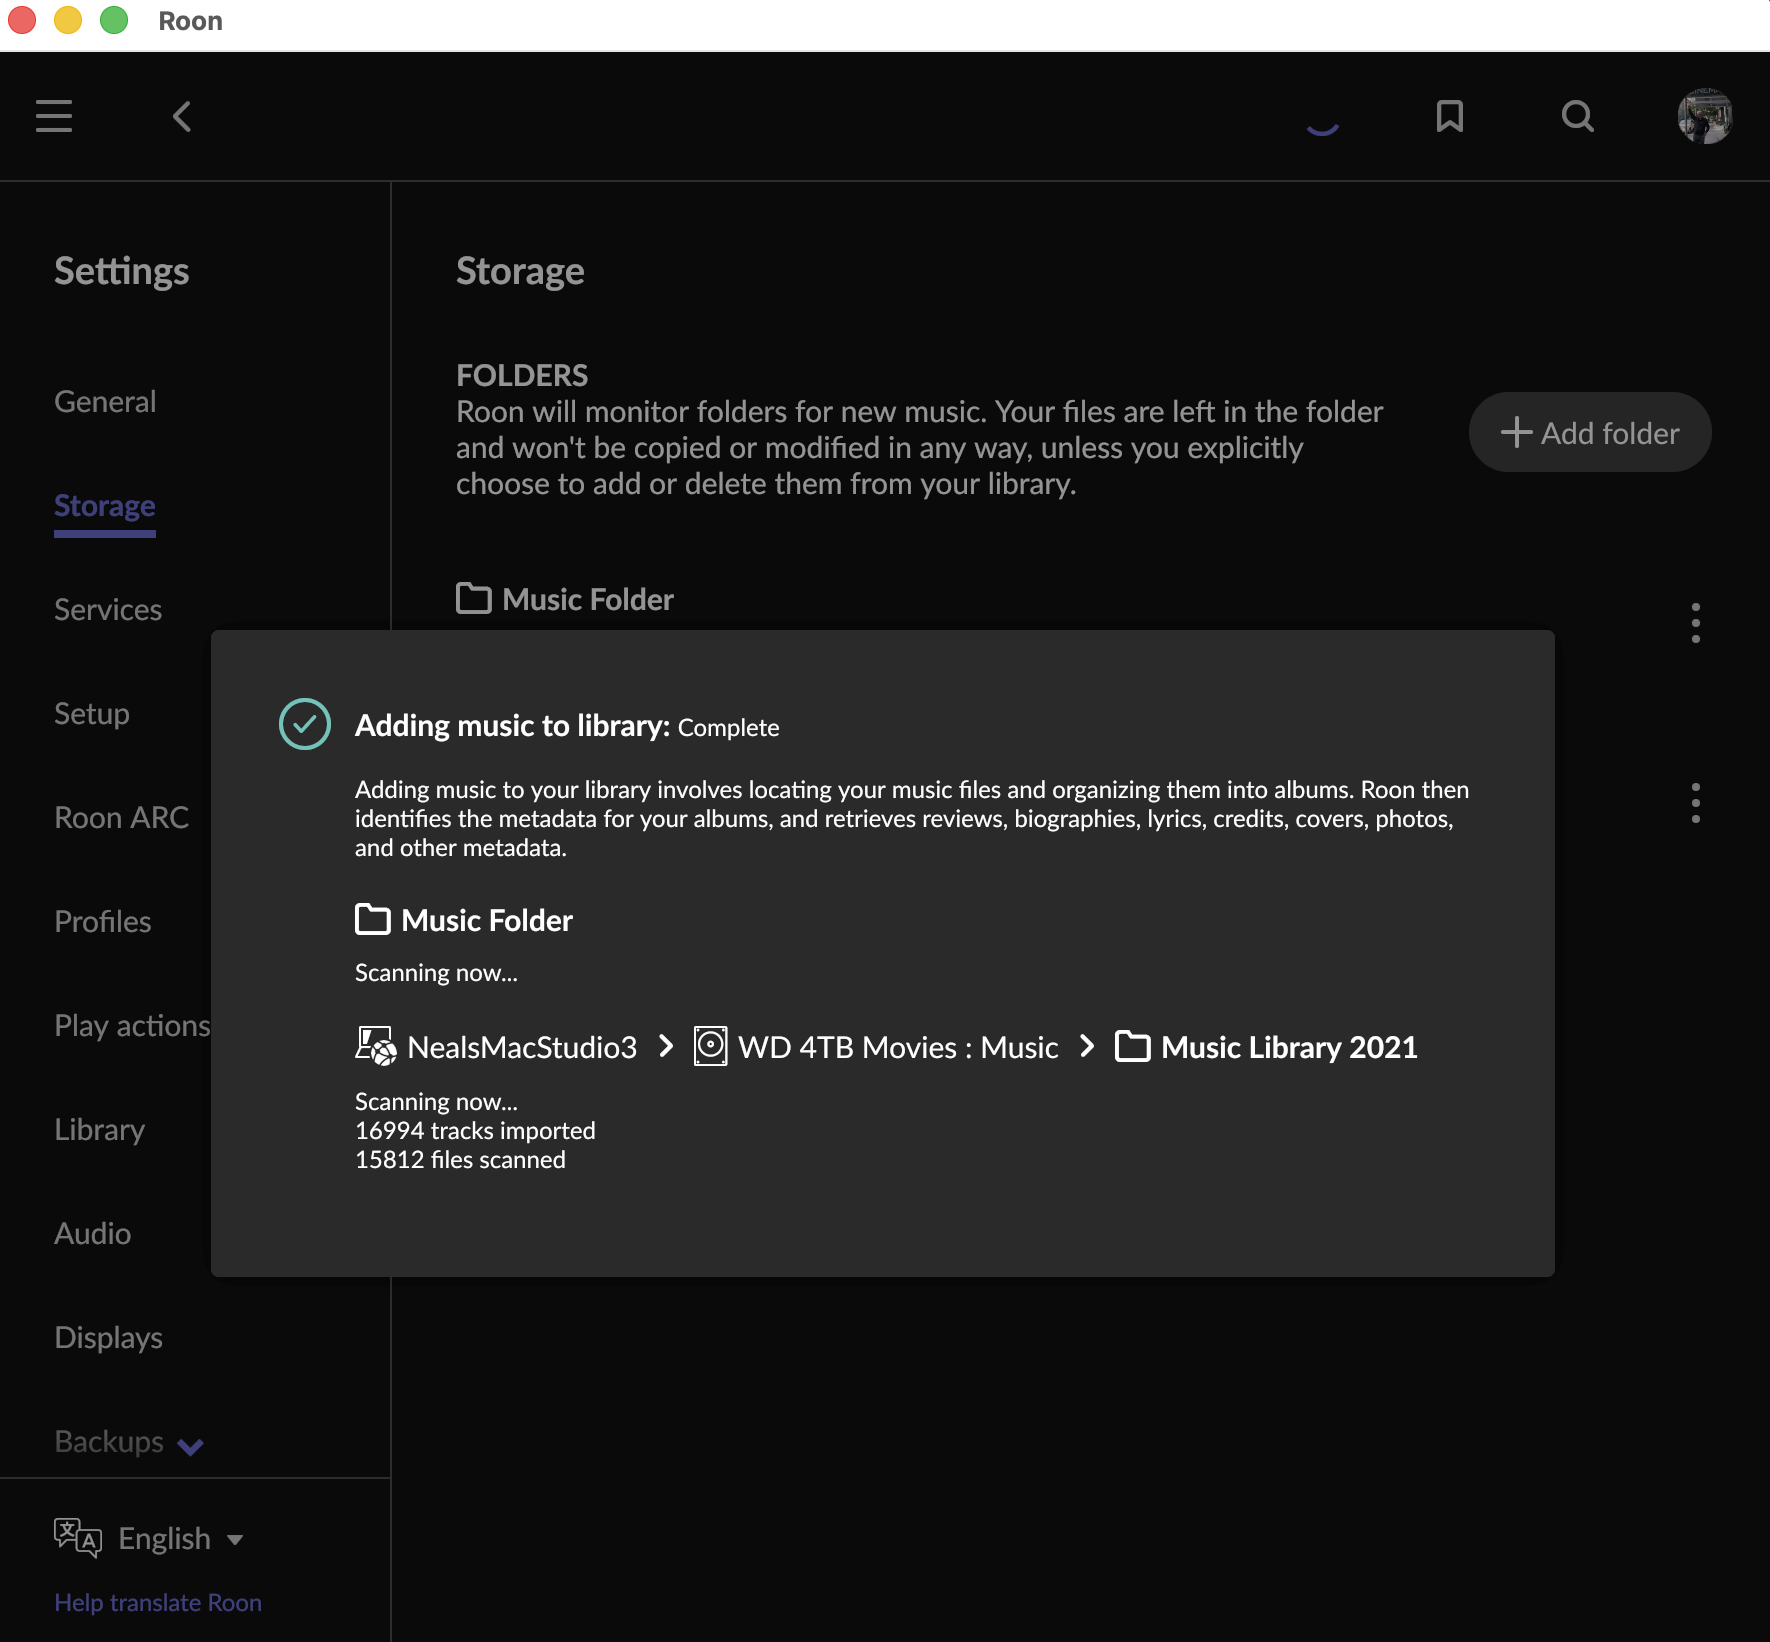Click the WD 4TB Movies drive icon
This screenshot has width=1770, height=1642.
[710, 1046]
